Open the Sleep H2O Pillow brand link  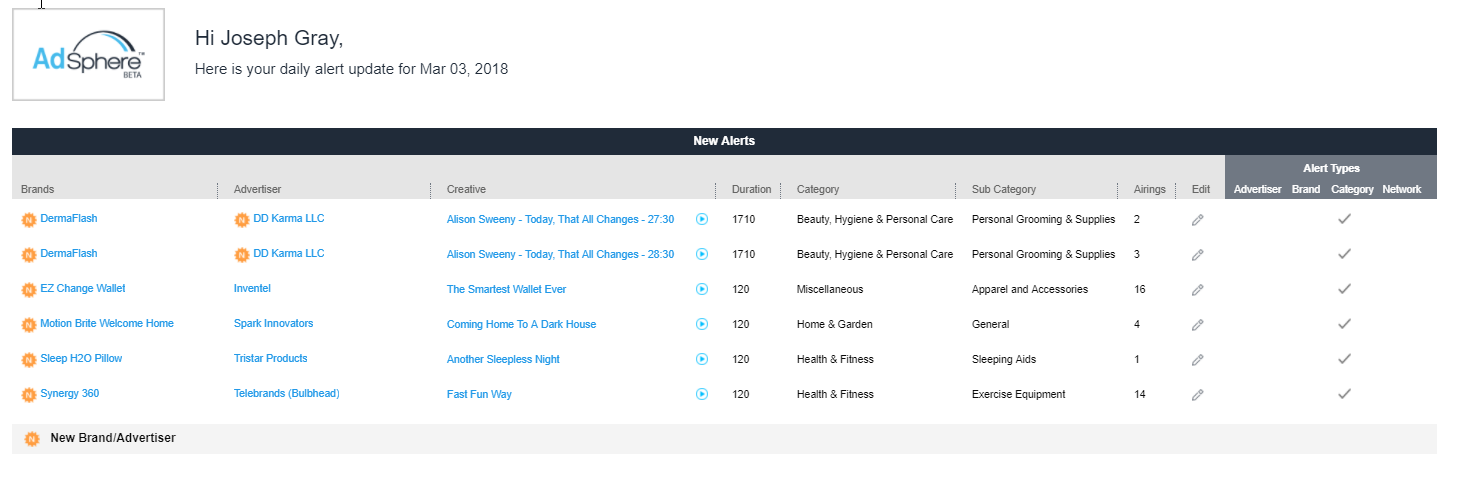[81, 359]
